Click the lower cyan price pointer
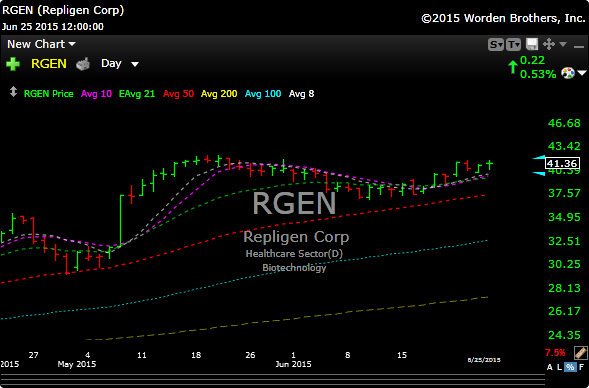The image size is (589, 388). coord(539,173)
